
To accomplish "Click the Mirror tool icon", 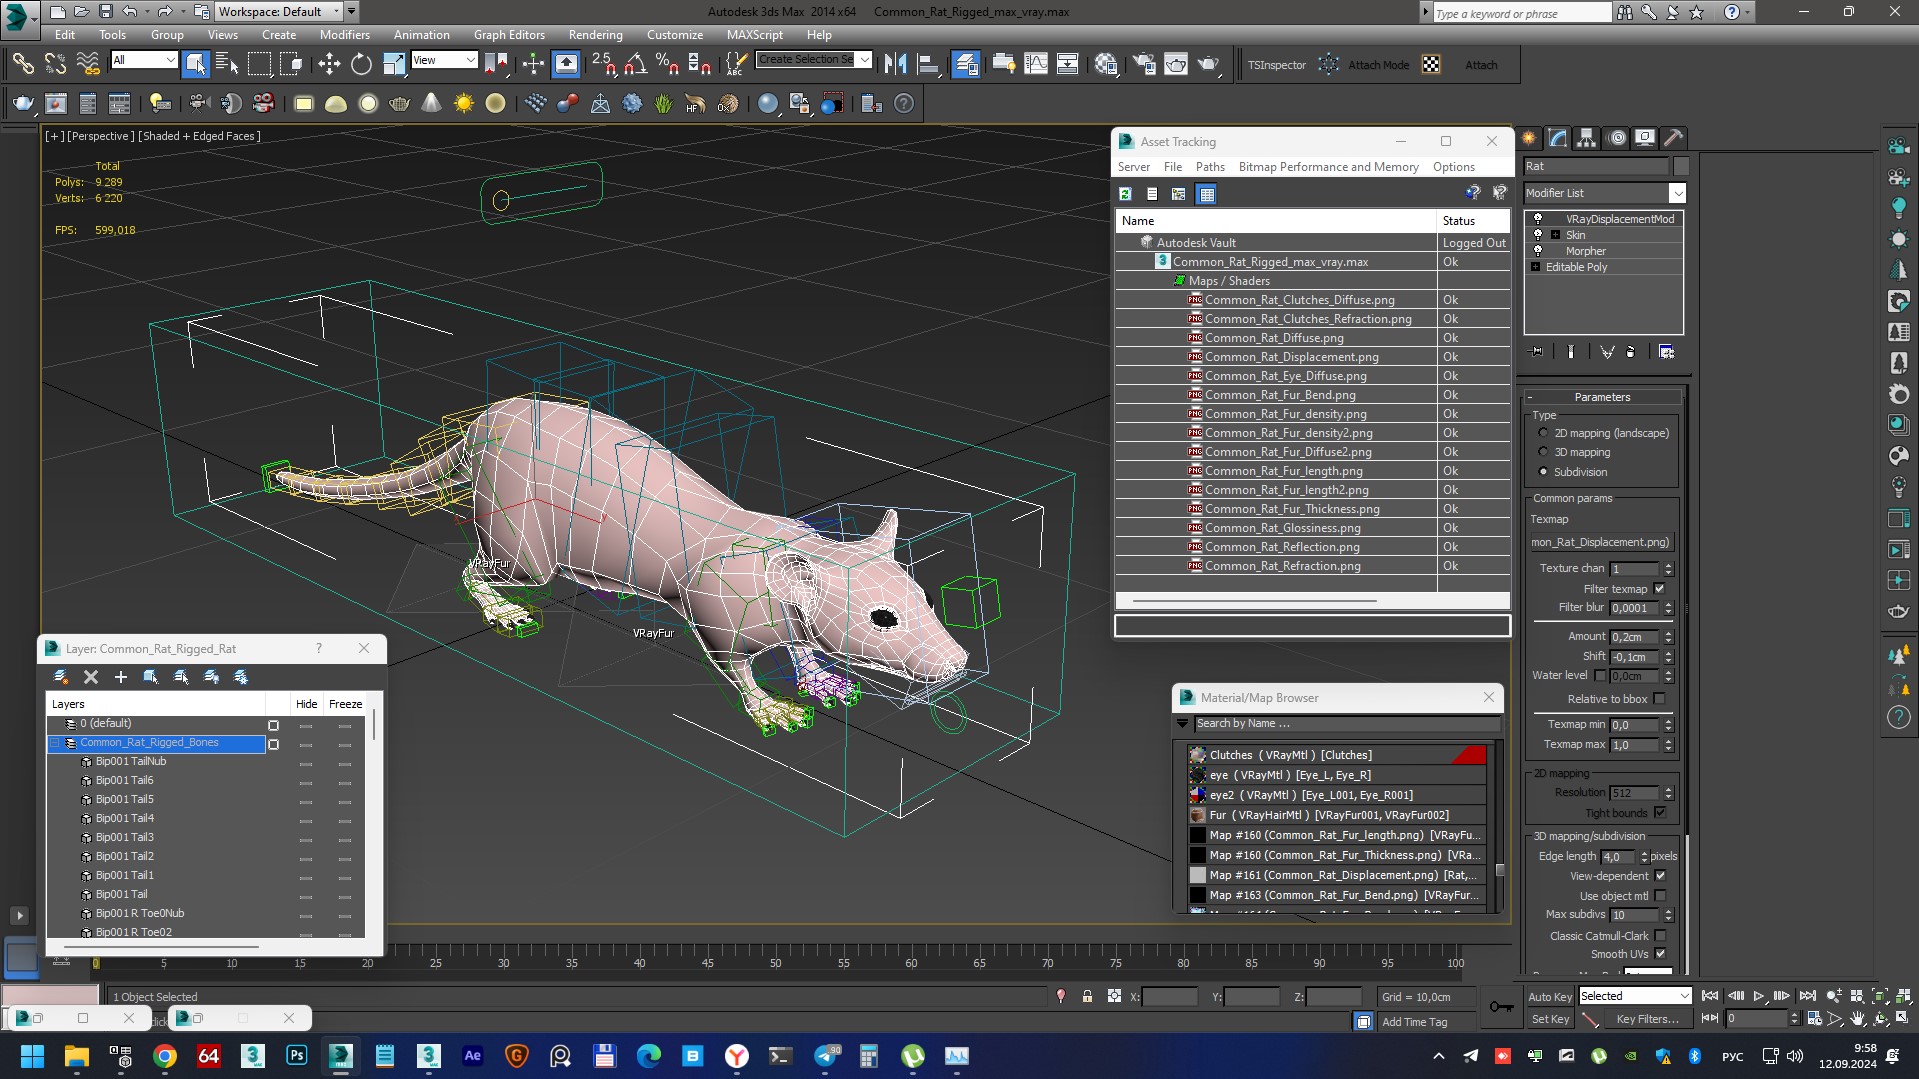I will (x=896, y=65).
